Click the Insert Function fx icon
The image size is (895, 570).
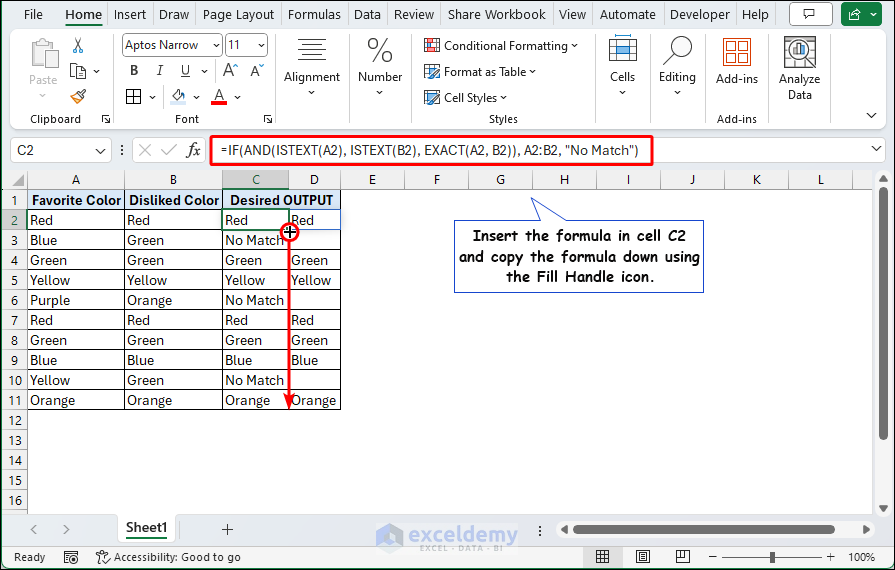(193, 151)
